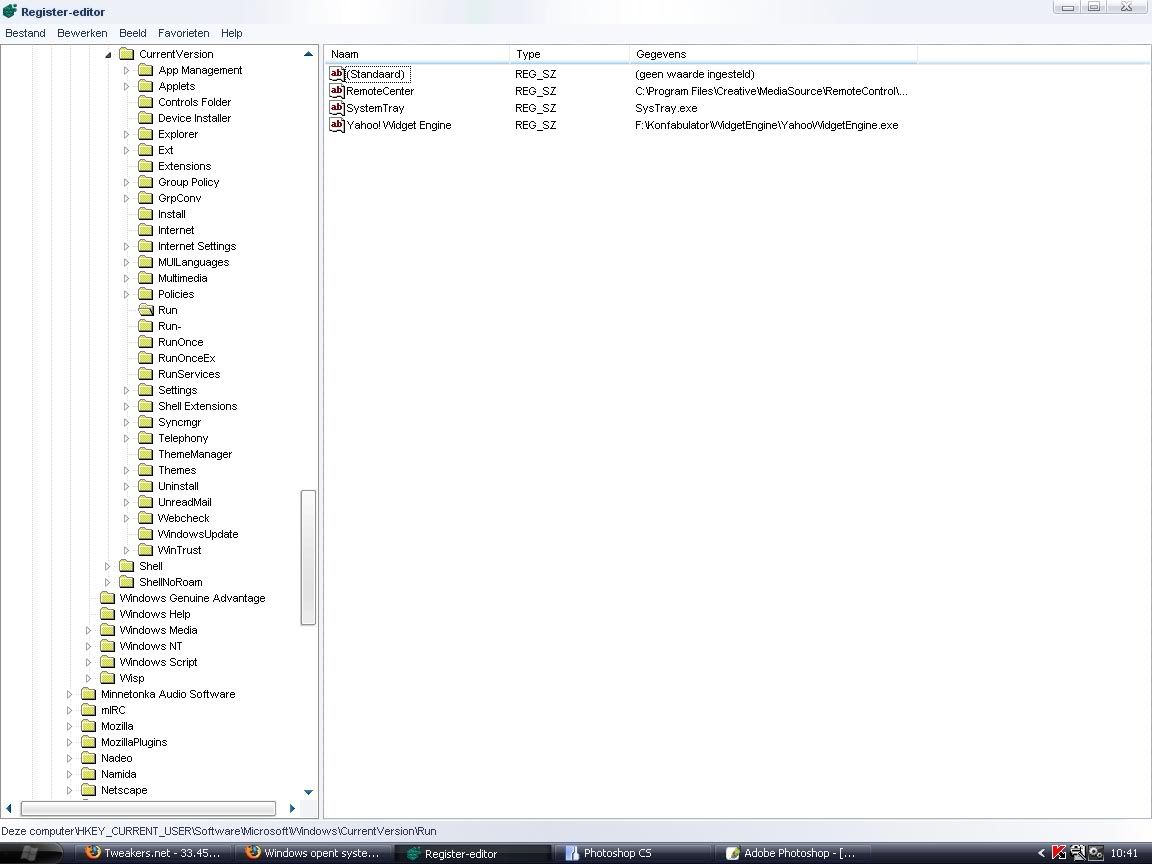This screenshot has height=864, width=1152.
Task: Collapse the CurrentVersion key
Action: click(x=108, y=54)
